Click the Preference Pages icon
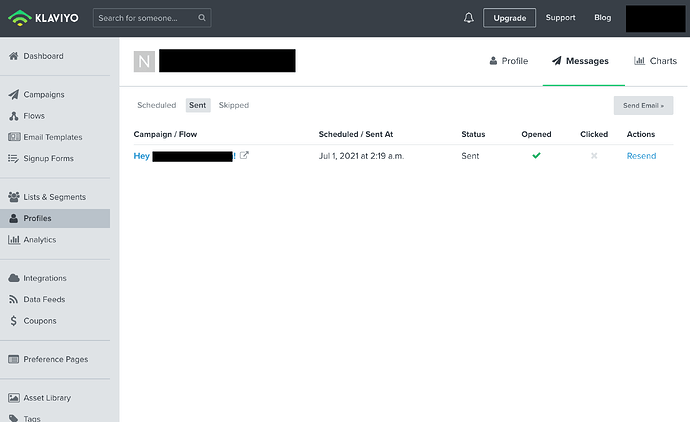The width and height of the screenshot is (690, 422). pos(14,359)
